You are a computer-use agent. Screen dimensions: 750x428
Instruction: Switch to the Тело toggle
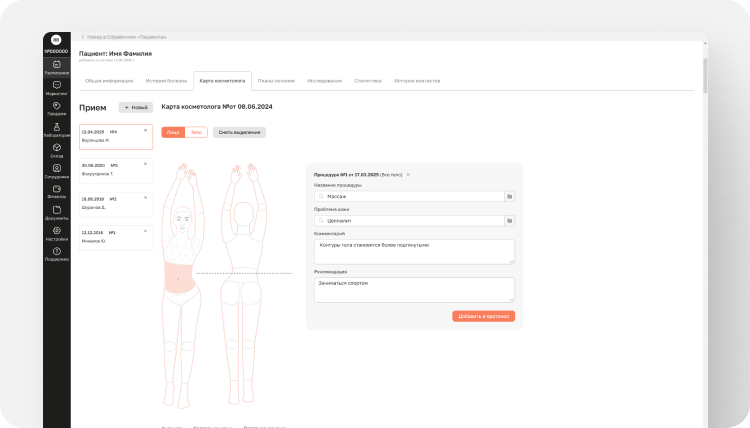pyautogui.click(x=196, y=132)
